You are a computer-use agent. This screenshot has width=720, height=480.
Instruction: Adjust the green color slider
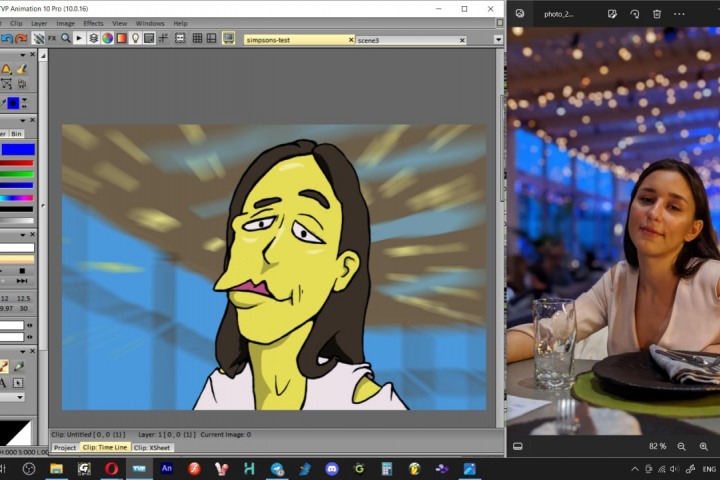tap(17, 175)
